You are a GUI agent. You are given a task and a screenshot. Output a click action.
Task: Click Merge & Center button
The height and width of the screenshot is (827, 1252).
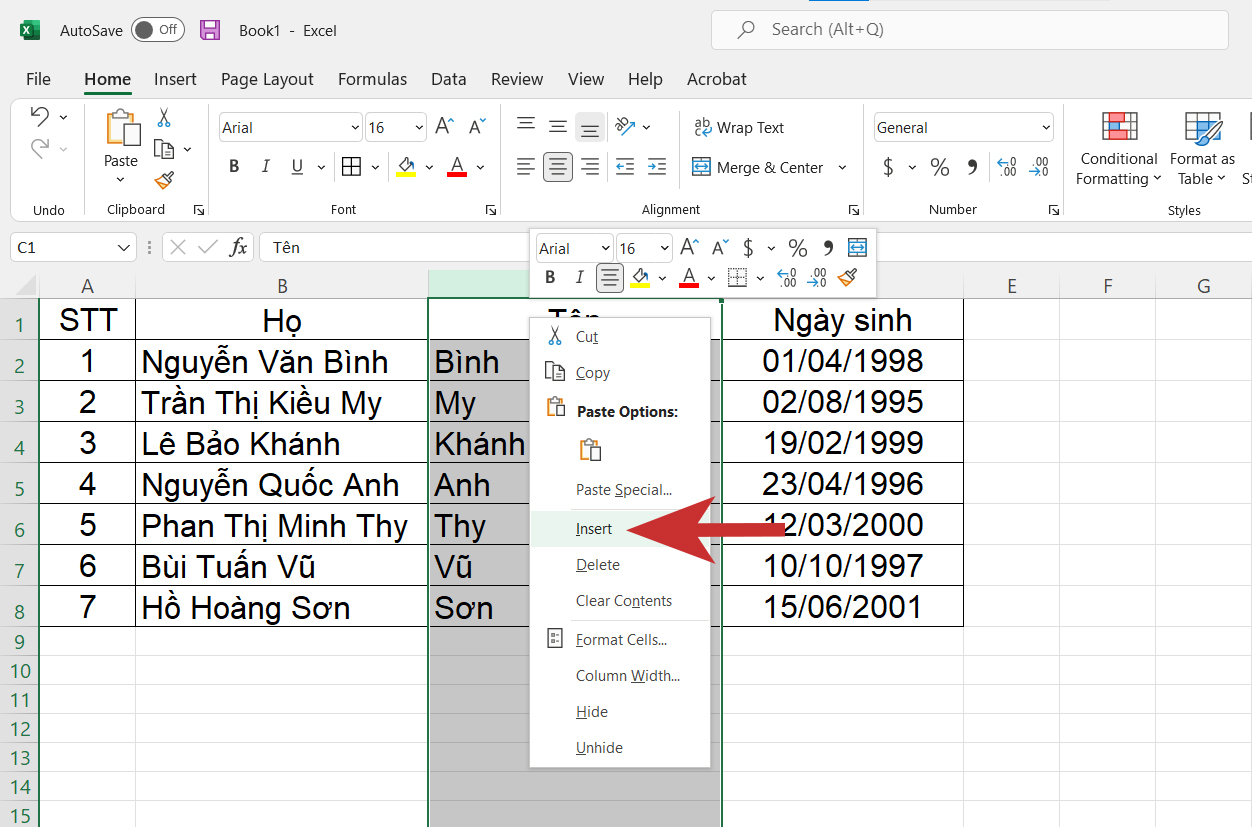758,168
